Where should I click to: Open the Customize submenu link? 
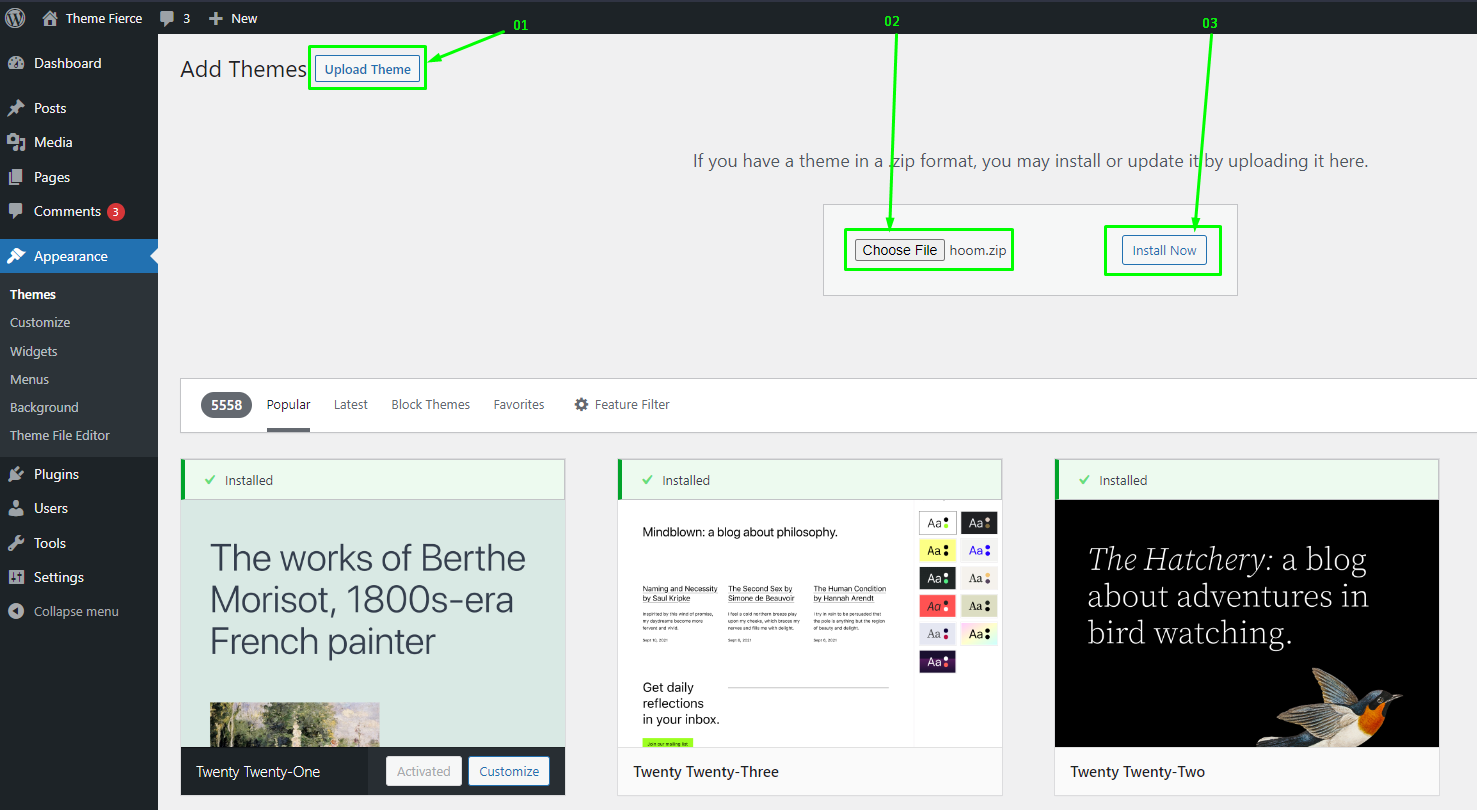tap(40, 322)
